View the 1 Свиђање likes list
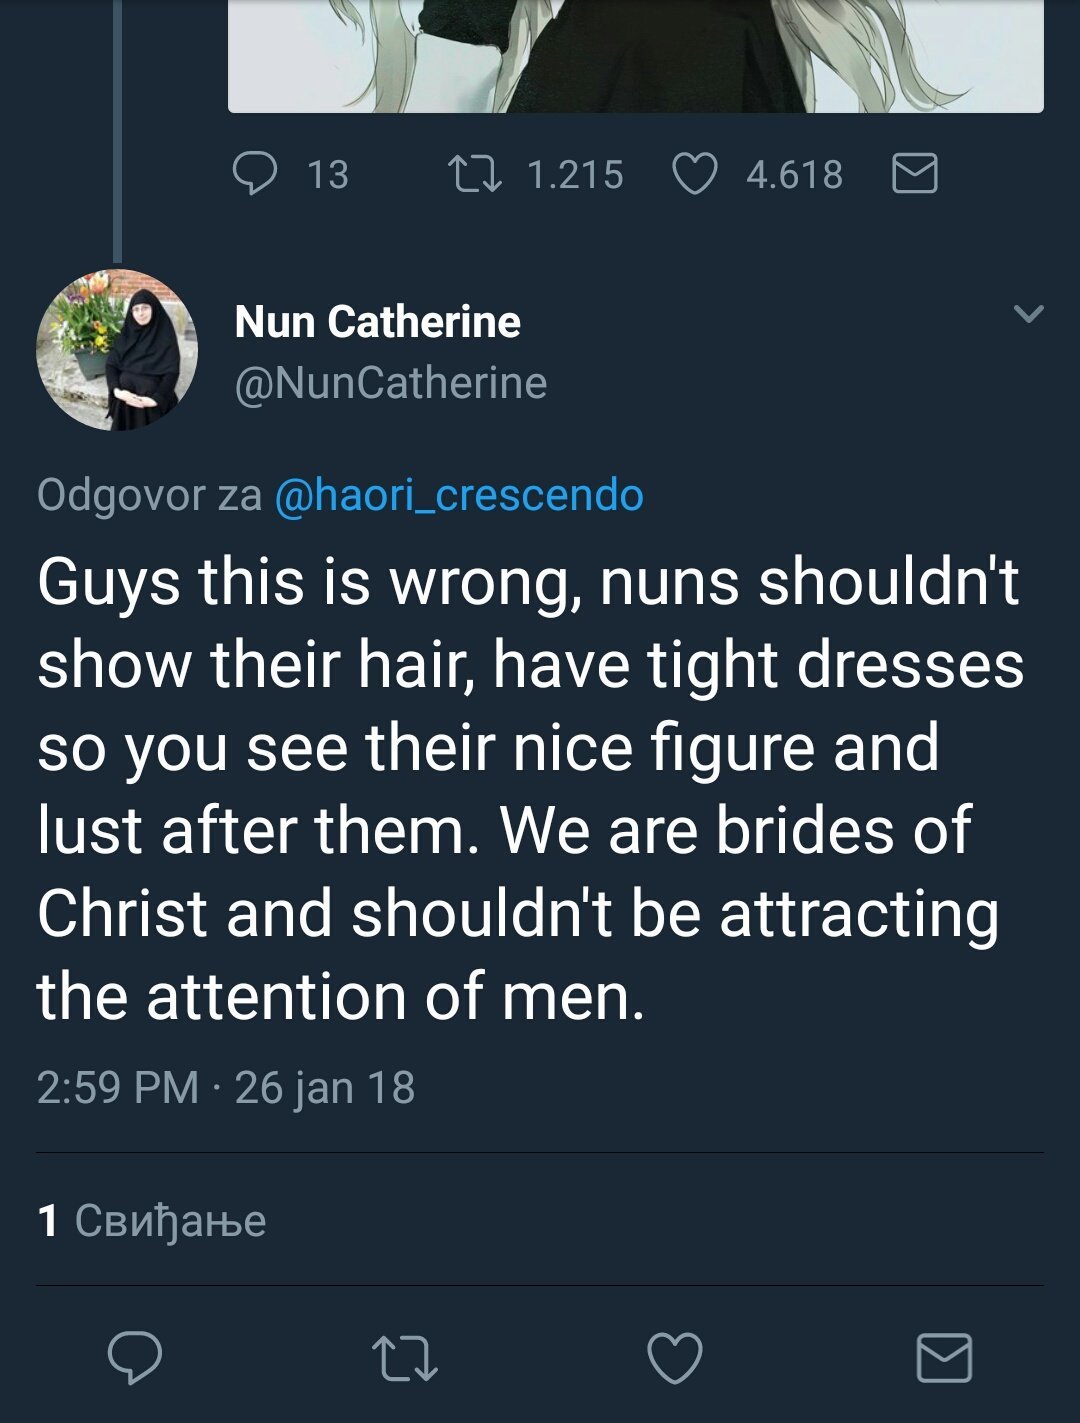 coord(152,1221)
